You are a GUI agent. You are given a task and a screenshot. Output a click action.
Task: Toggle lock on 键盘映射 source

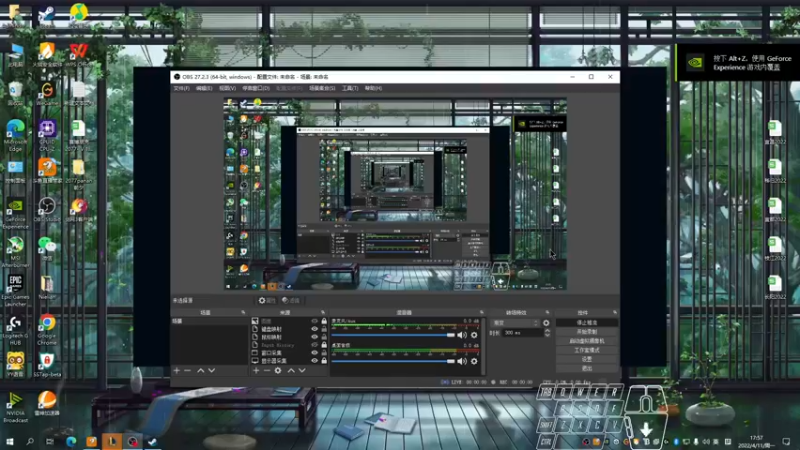pos(324,329)
